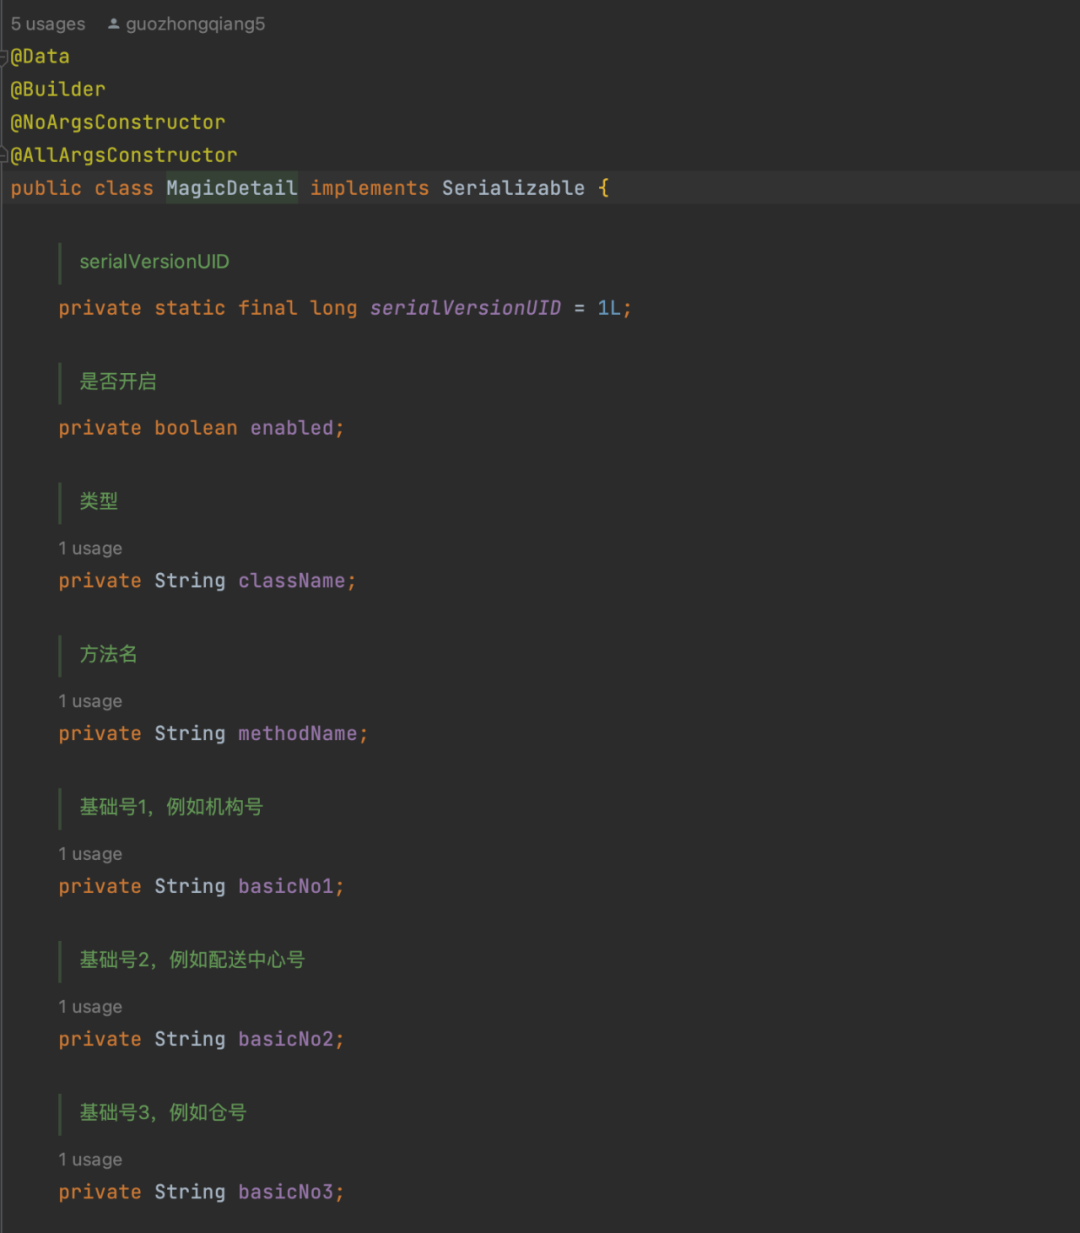Viewport: 1080px width, 1233px height.
Task: Click the basicNo1 field name
Action: pos(286,887)
